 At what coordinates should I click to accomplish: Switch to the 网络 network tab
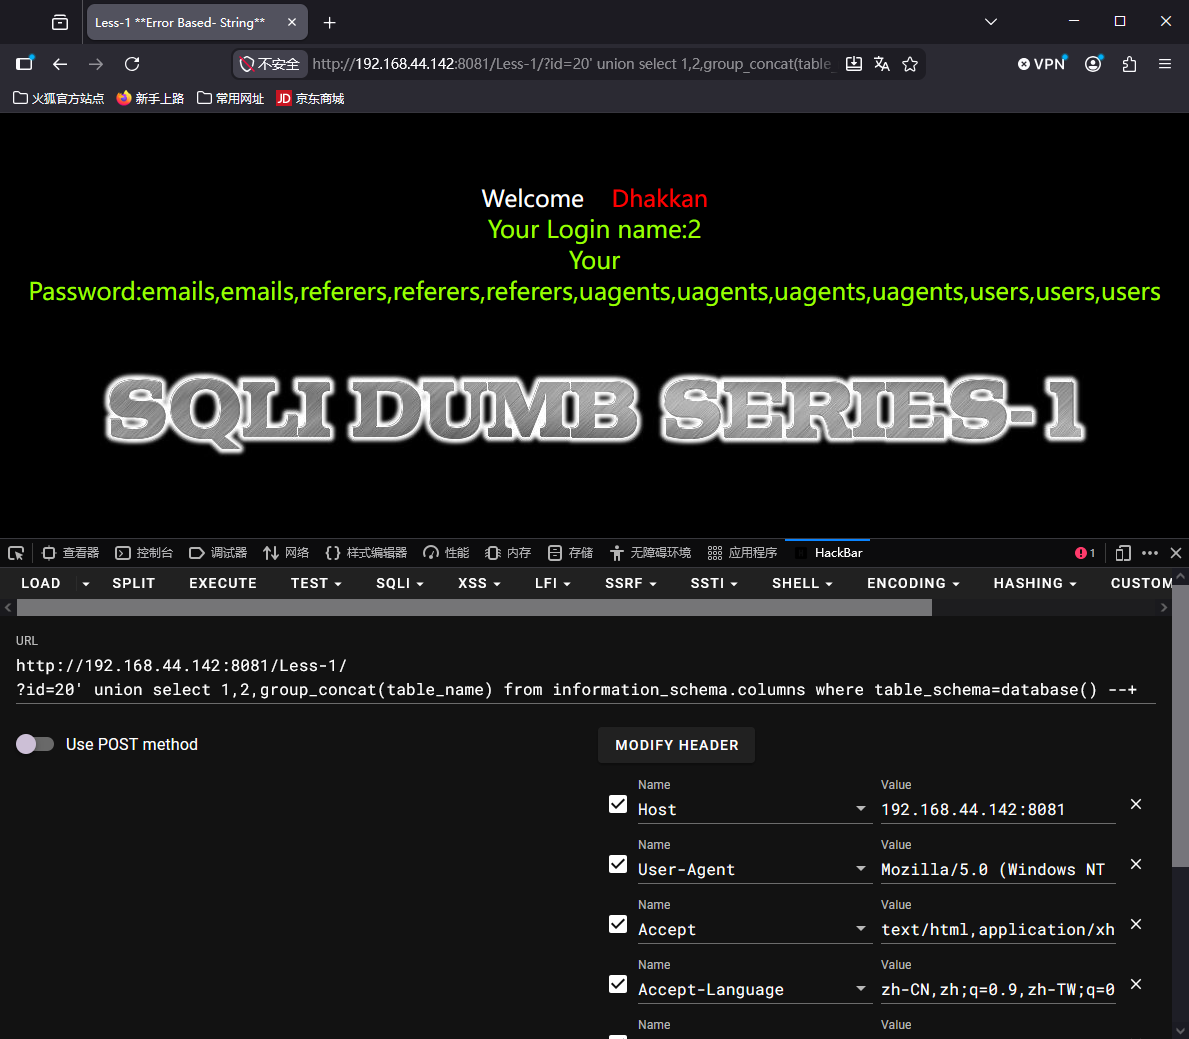(x=286, y=553)
